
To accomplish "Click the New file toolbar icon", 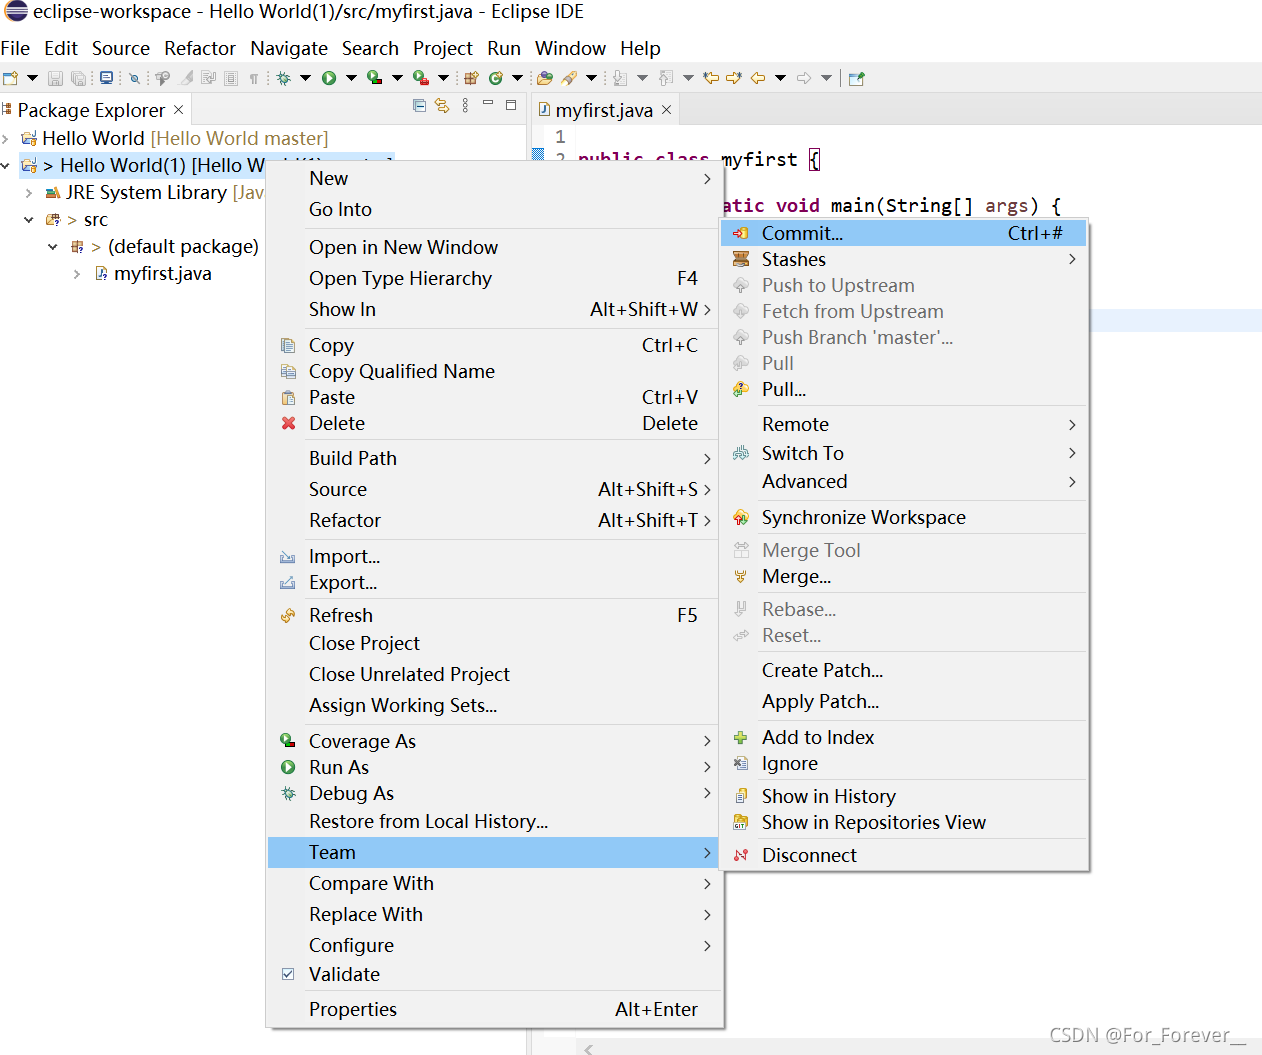I will [x=10, y=78].
